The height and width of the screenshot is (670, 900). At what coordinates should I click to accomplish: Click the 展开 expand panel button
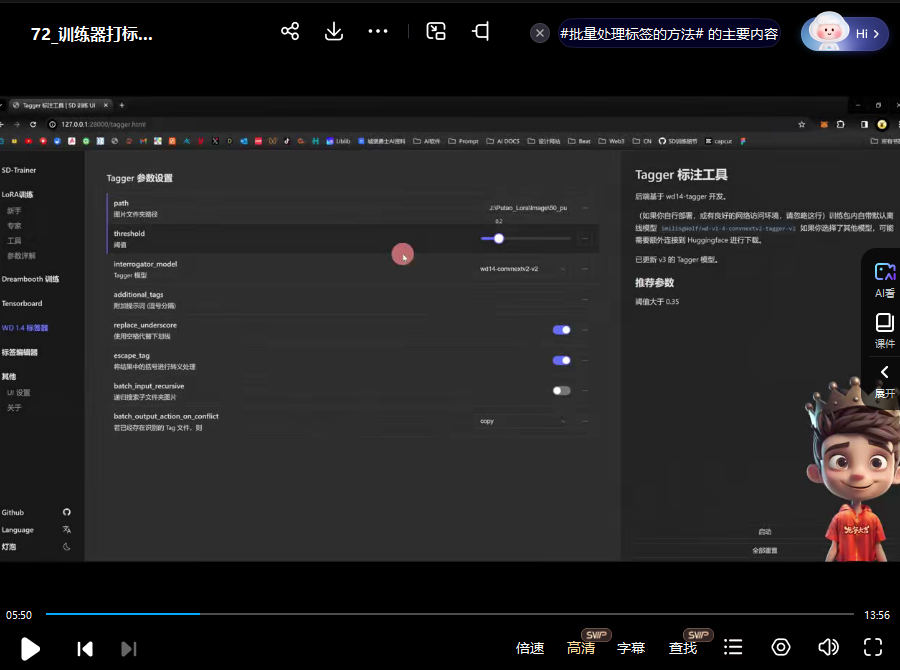pos(884,381)
